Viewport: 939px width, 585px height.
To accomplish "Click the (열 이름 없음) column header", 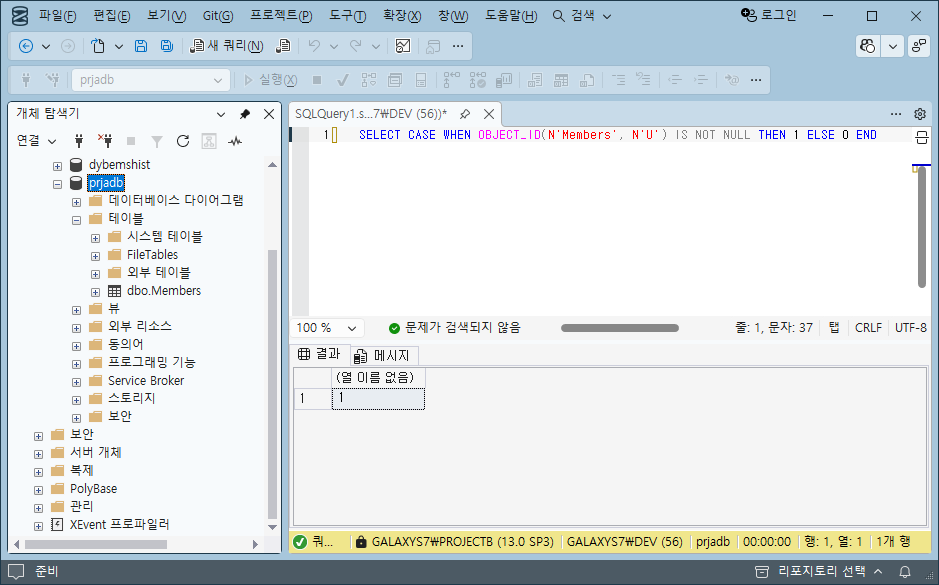I will 378,377.
